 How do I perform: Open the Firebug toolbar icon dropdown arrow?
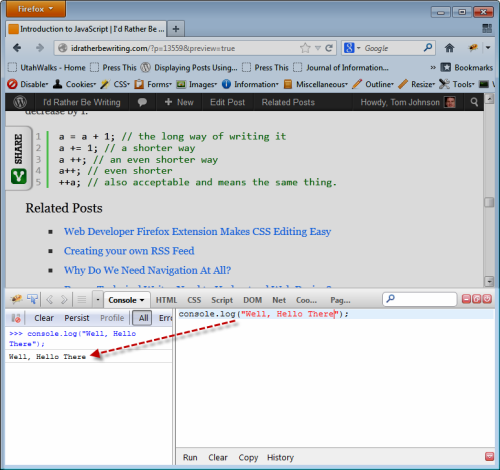(488, 48)
